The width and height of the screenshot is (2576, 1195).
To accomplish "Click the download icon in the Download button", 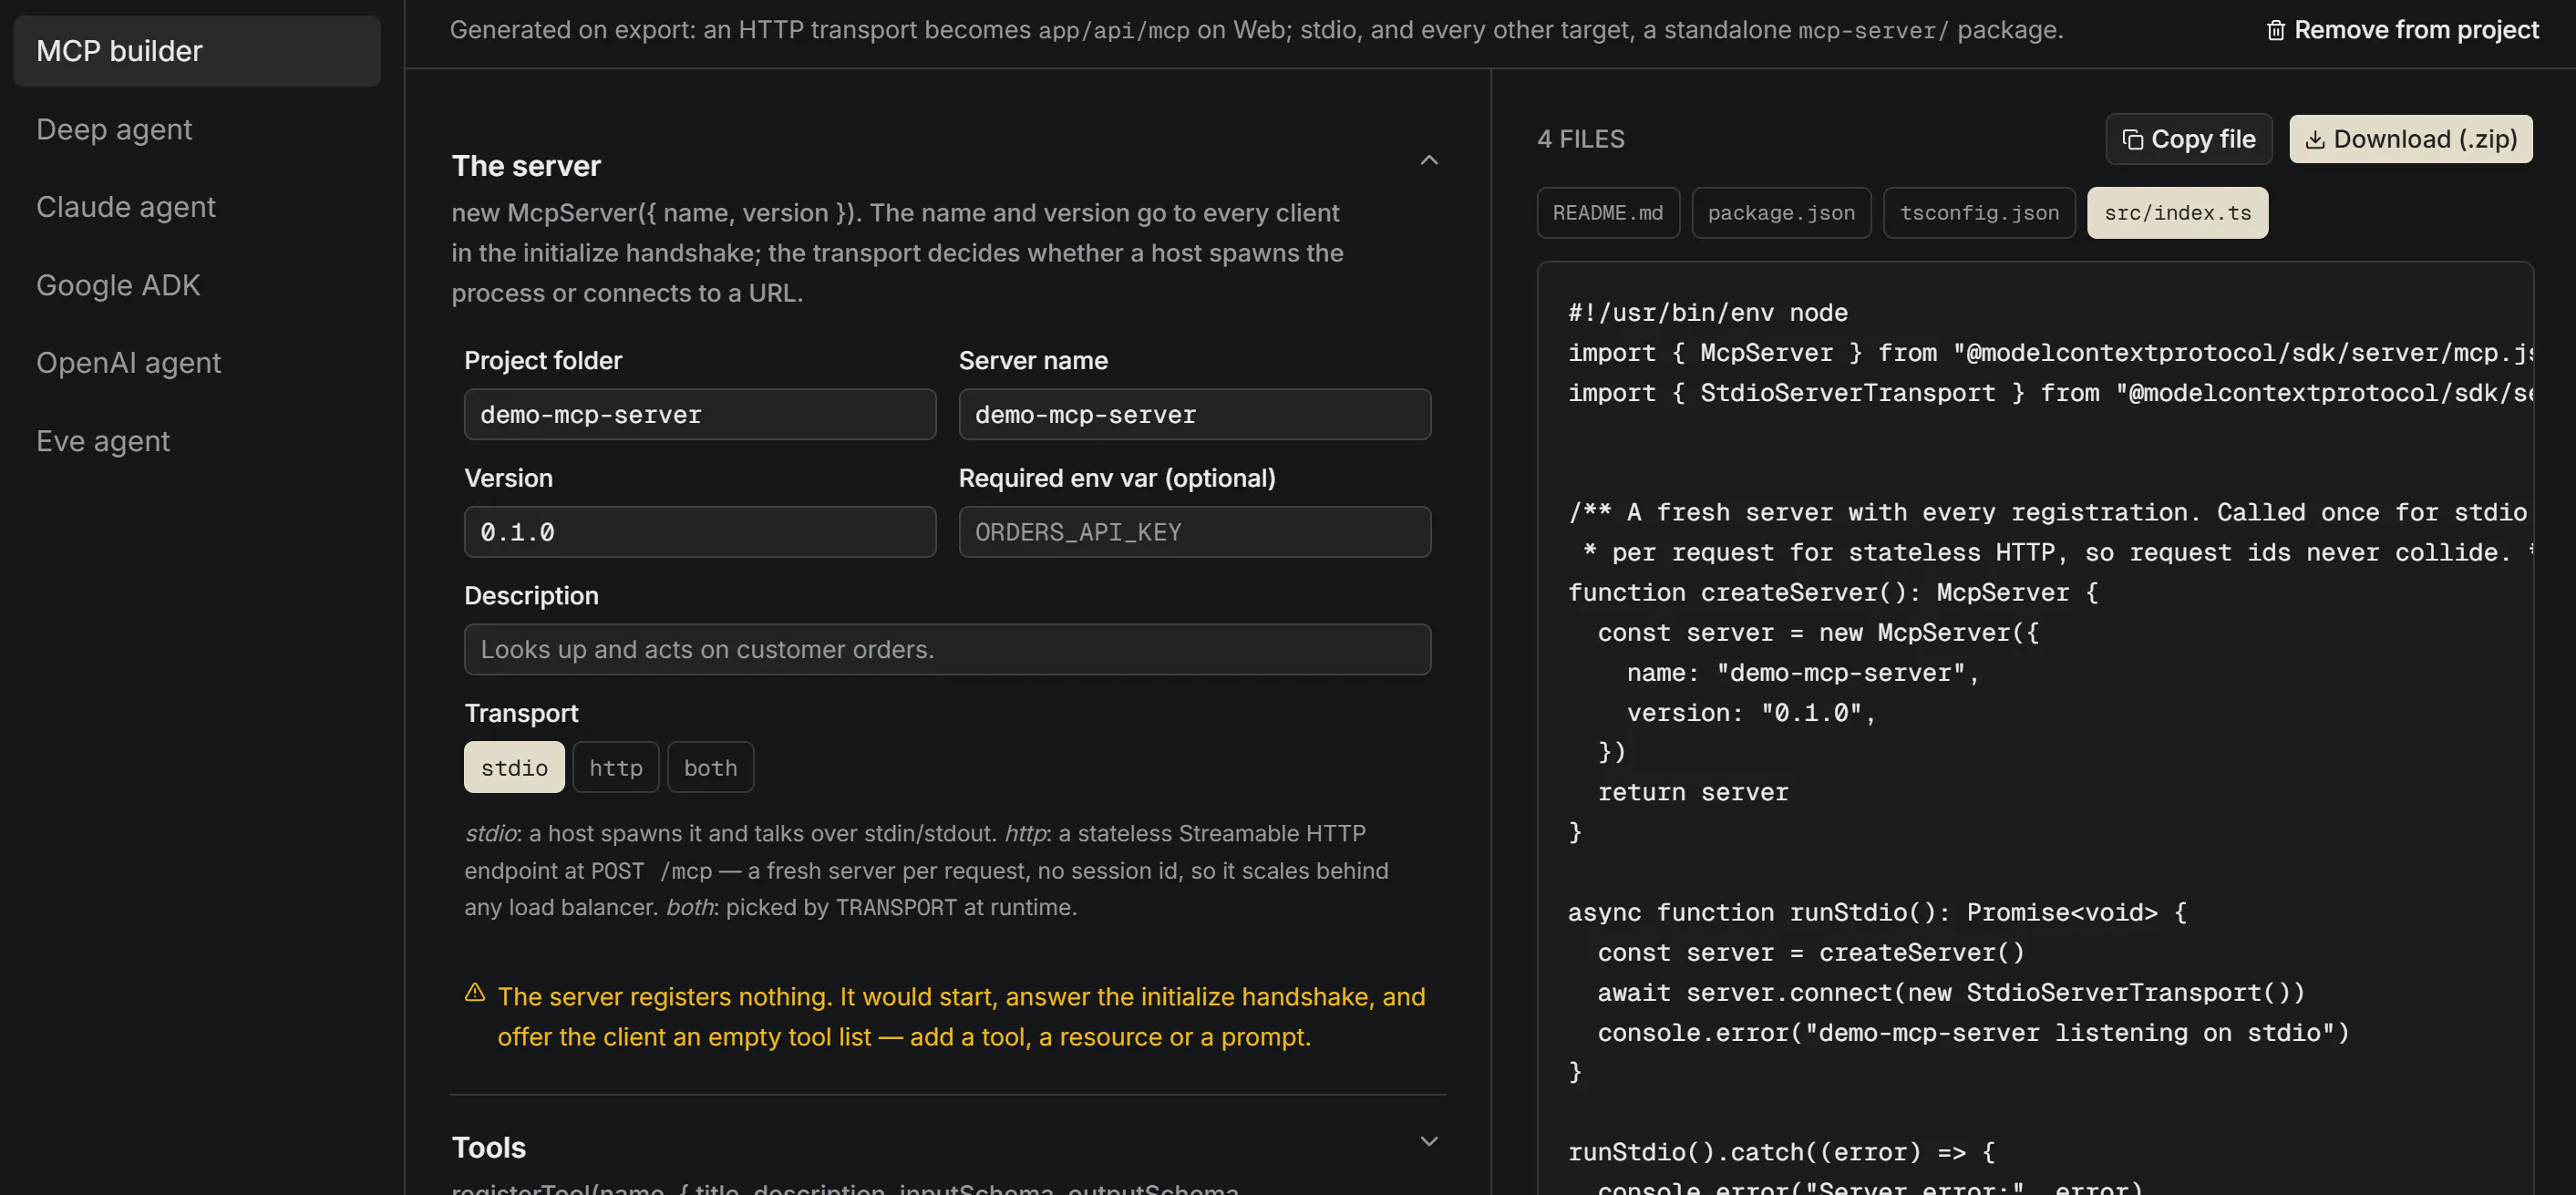I will pos(2314,139).
